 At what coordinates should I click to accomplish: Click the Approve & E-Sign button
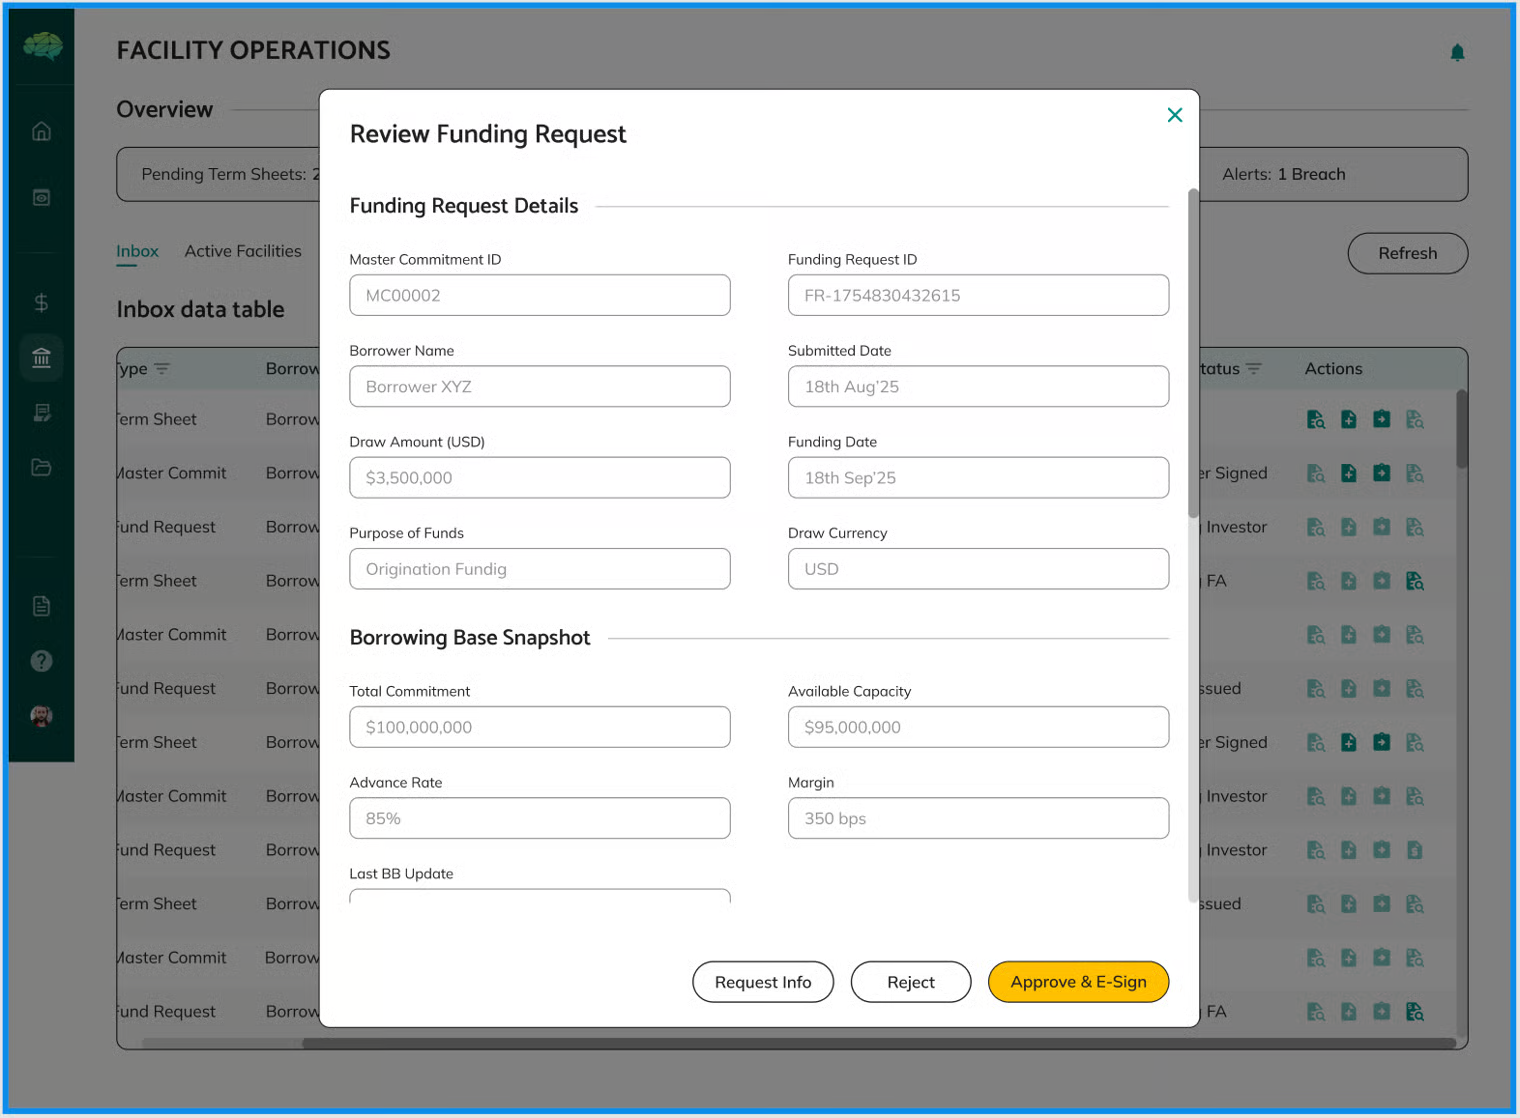[1077, 982]
